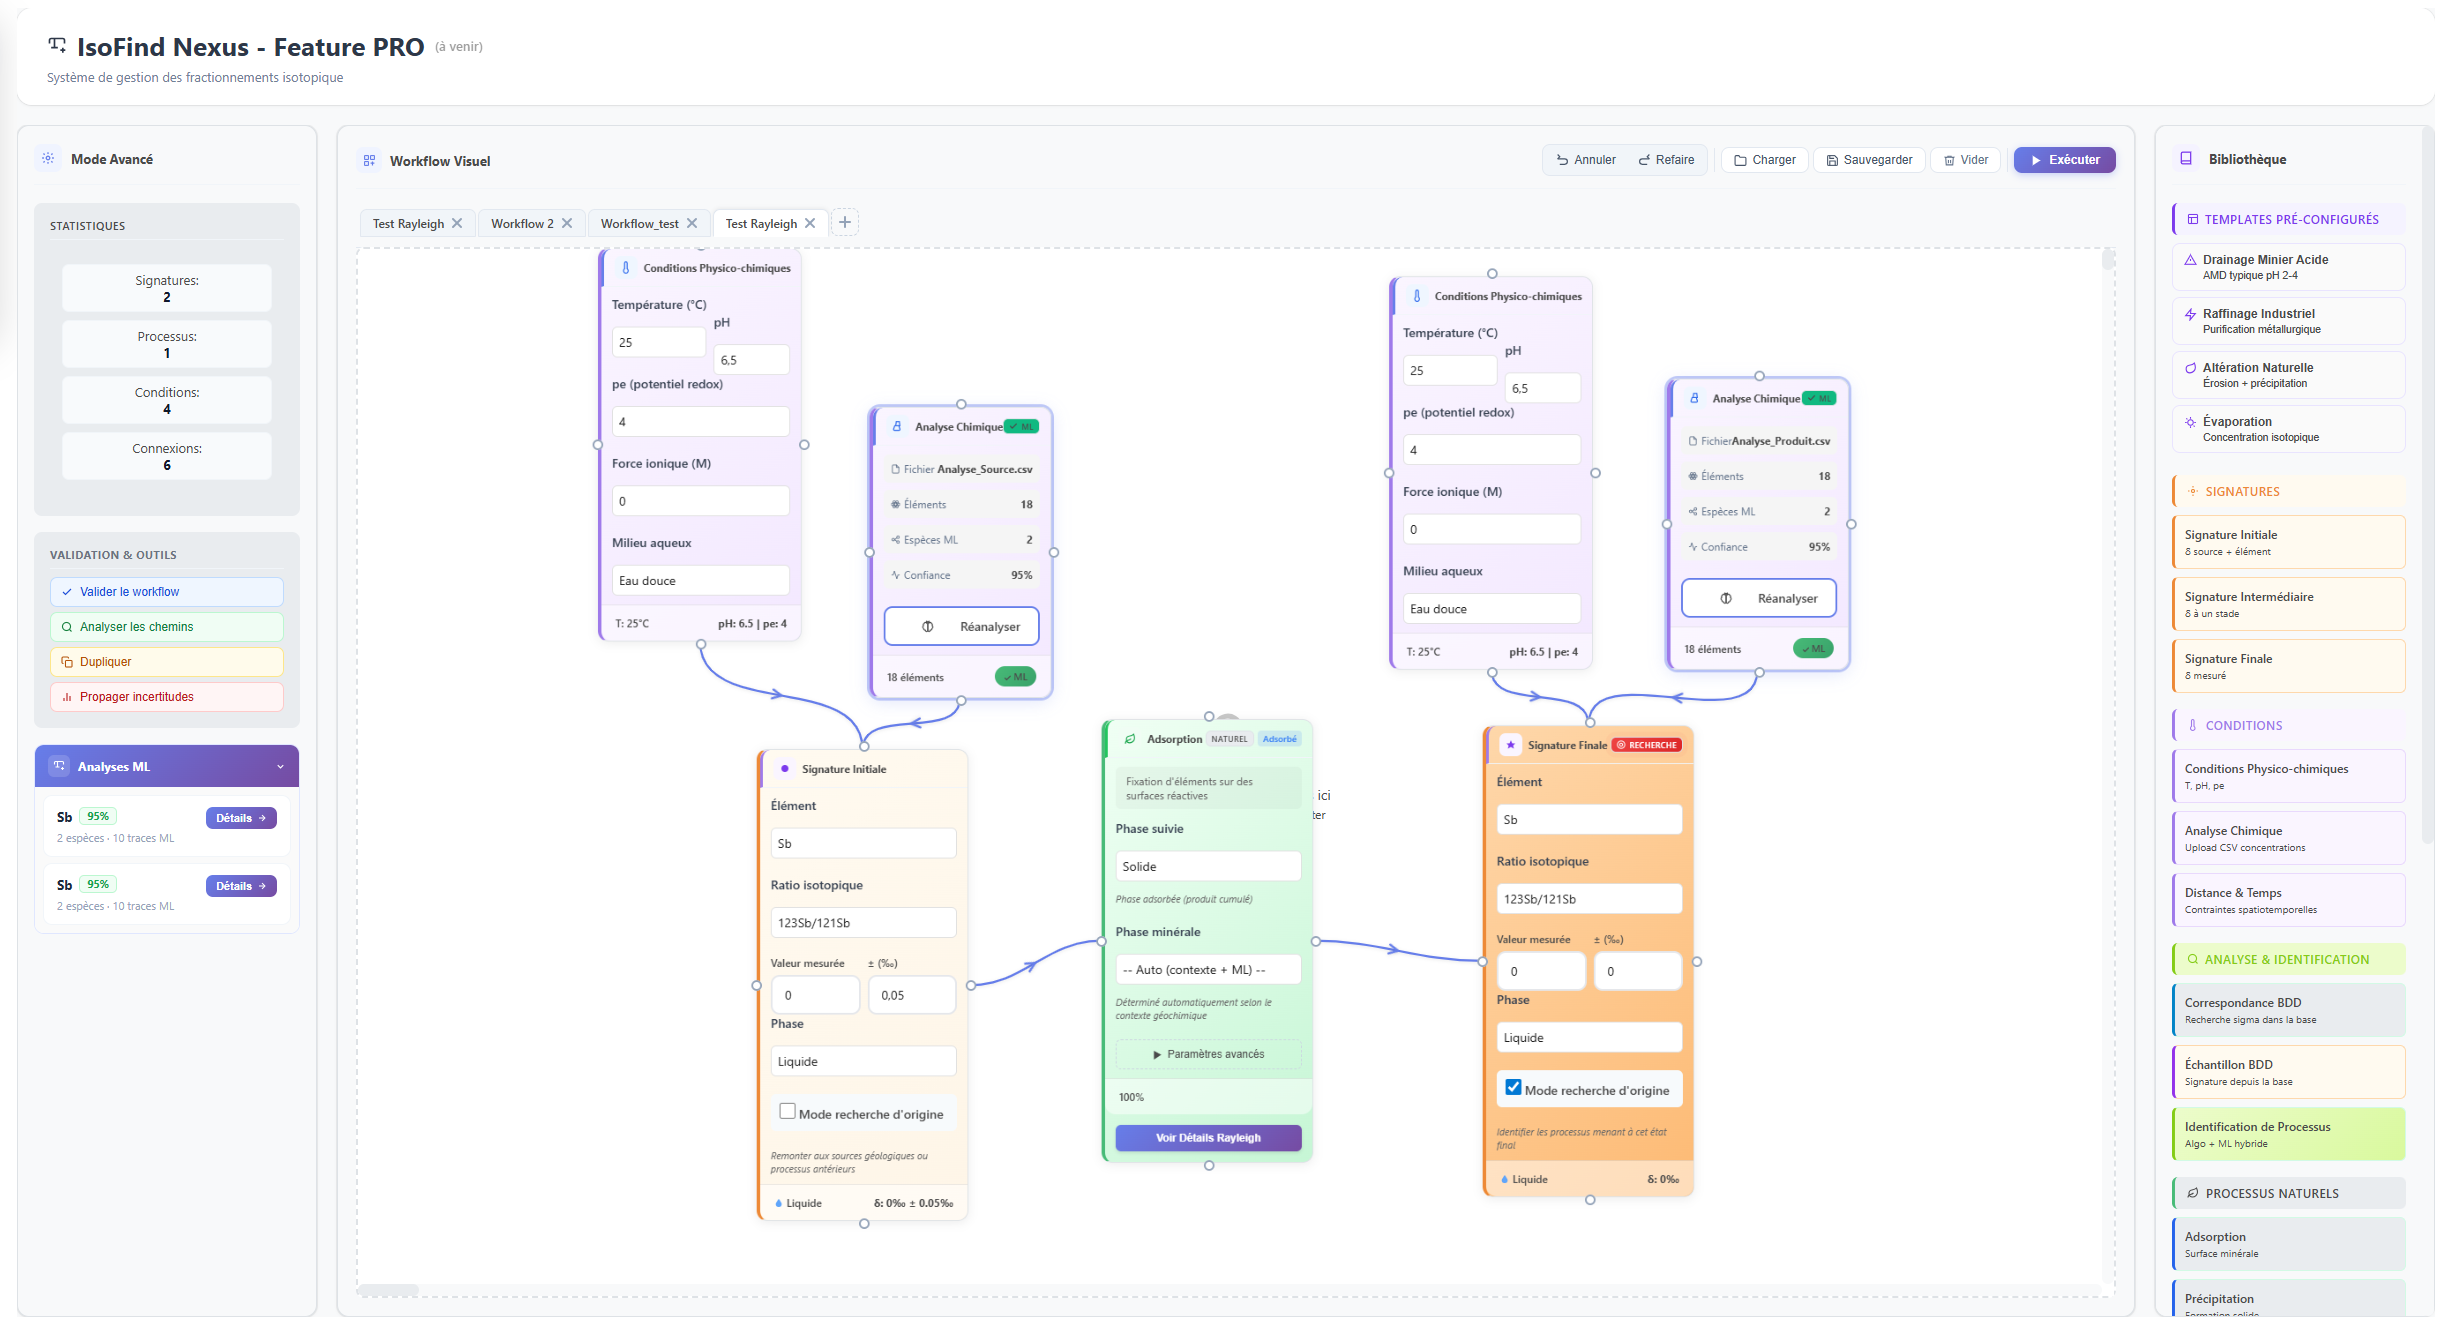Click the star icon on Signature Finale node

click(x=1510, y=745)
